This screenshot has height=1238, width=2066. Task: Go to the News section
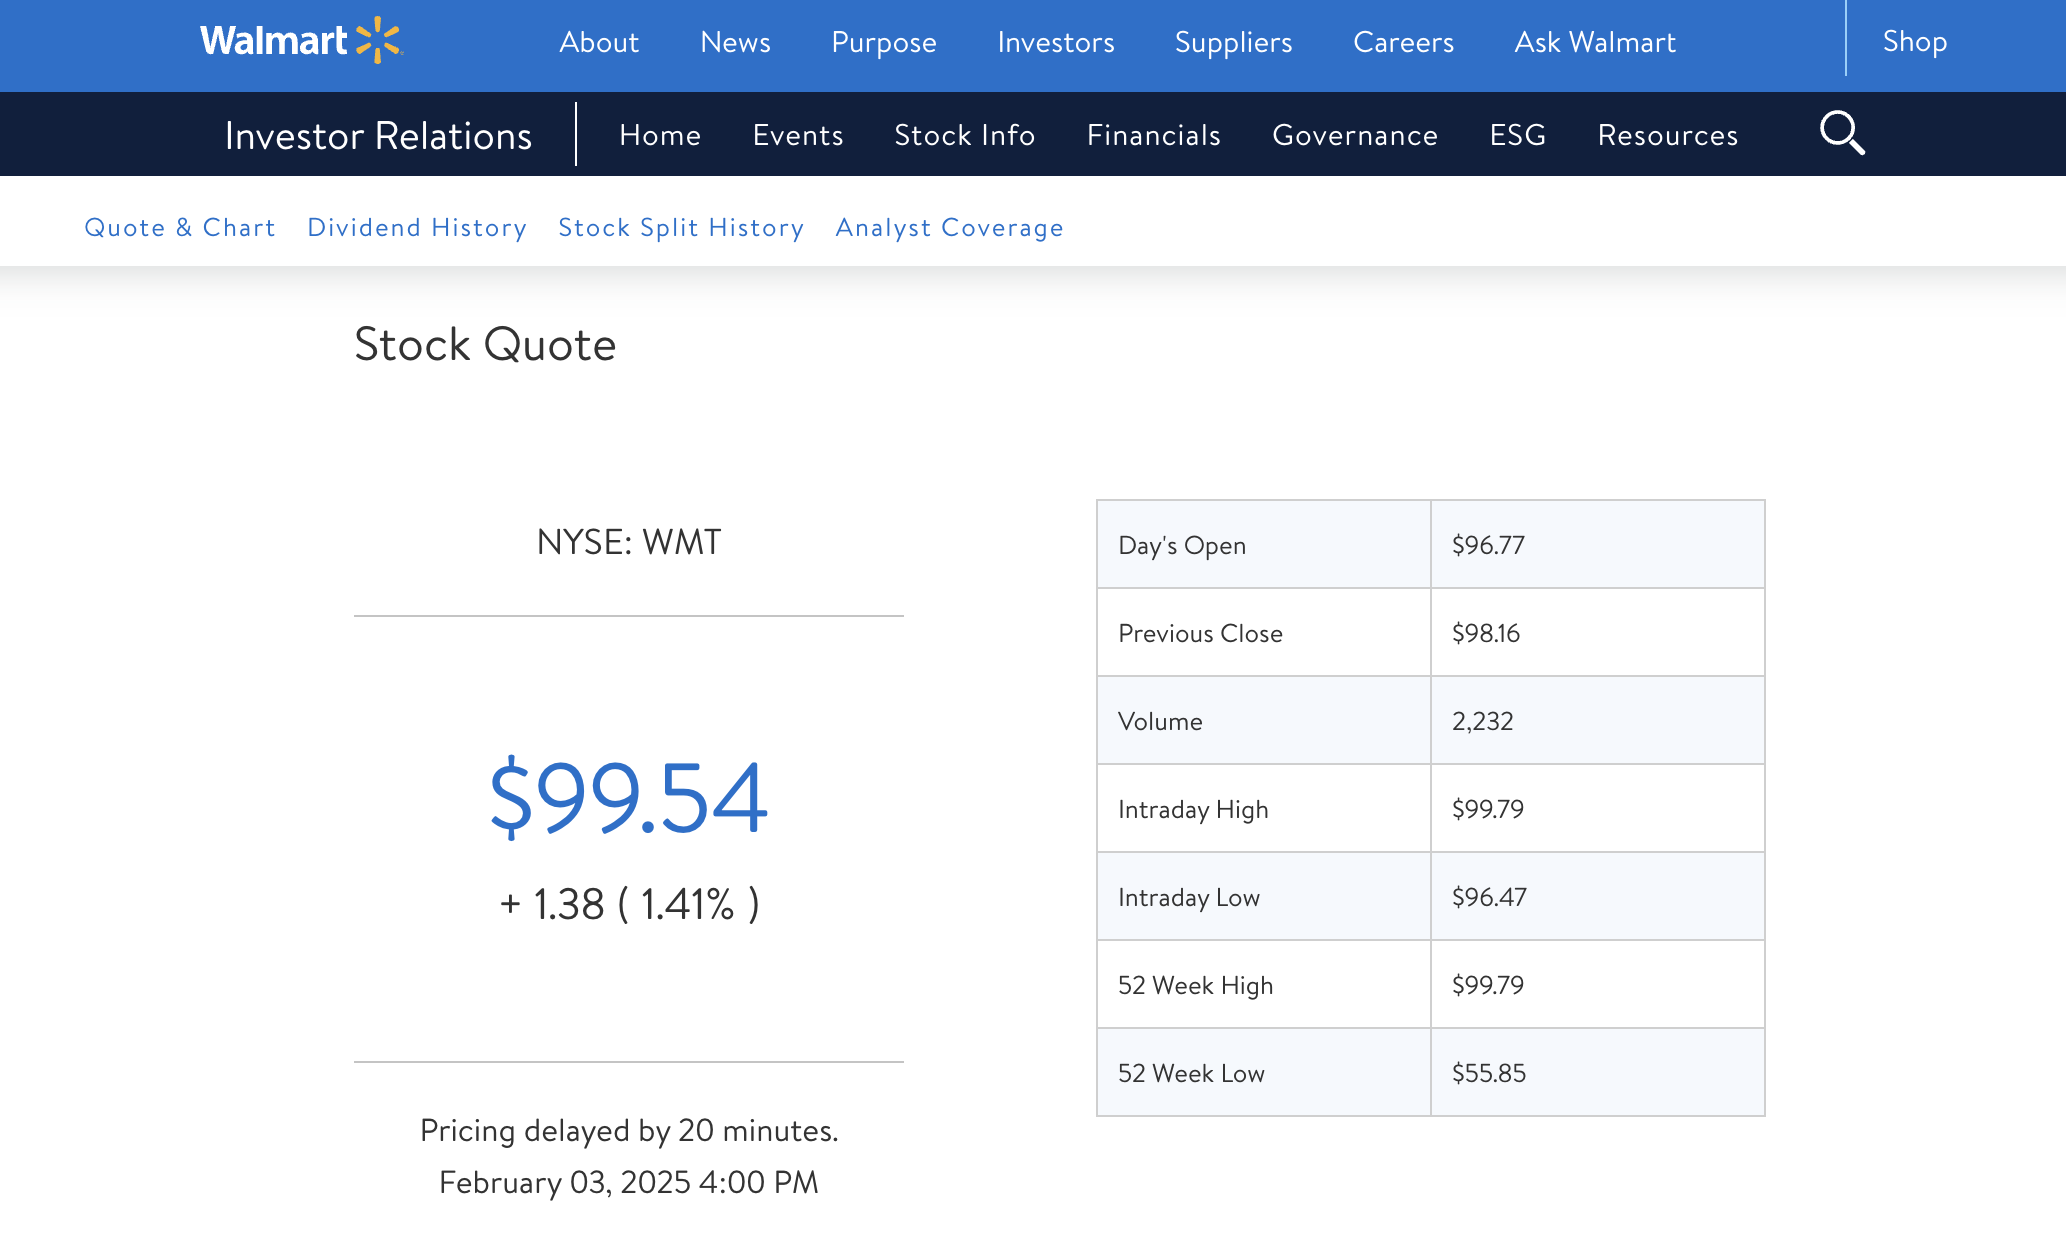[735, 42]
